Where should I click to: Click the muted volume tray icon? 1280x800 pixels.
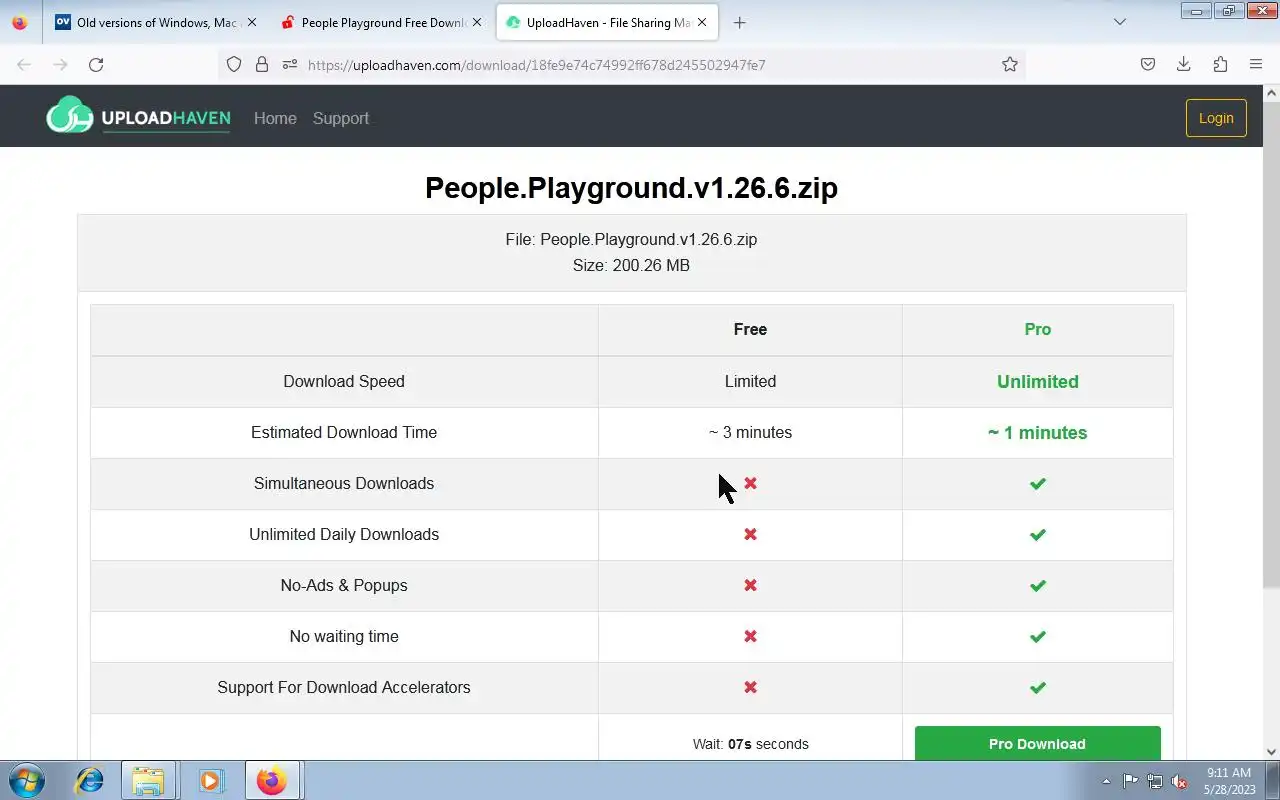pyautogui.click(x=1180, y=781)
